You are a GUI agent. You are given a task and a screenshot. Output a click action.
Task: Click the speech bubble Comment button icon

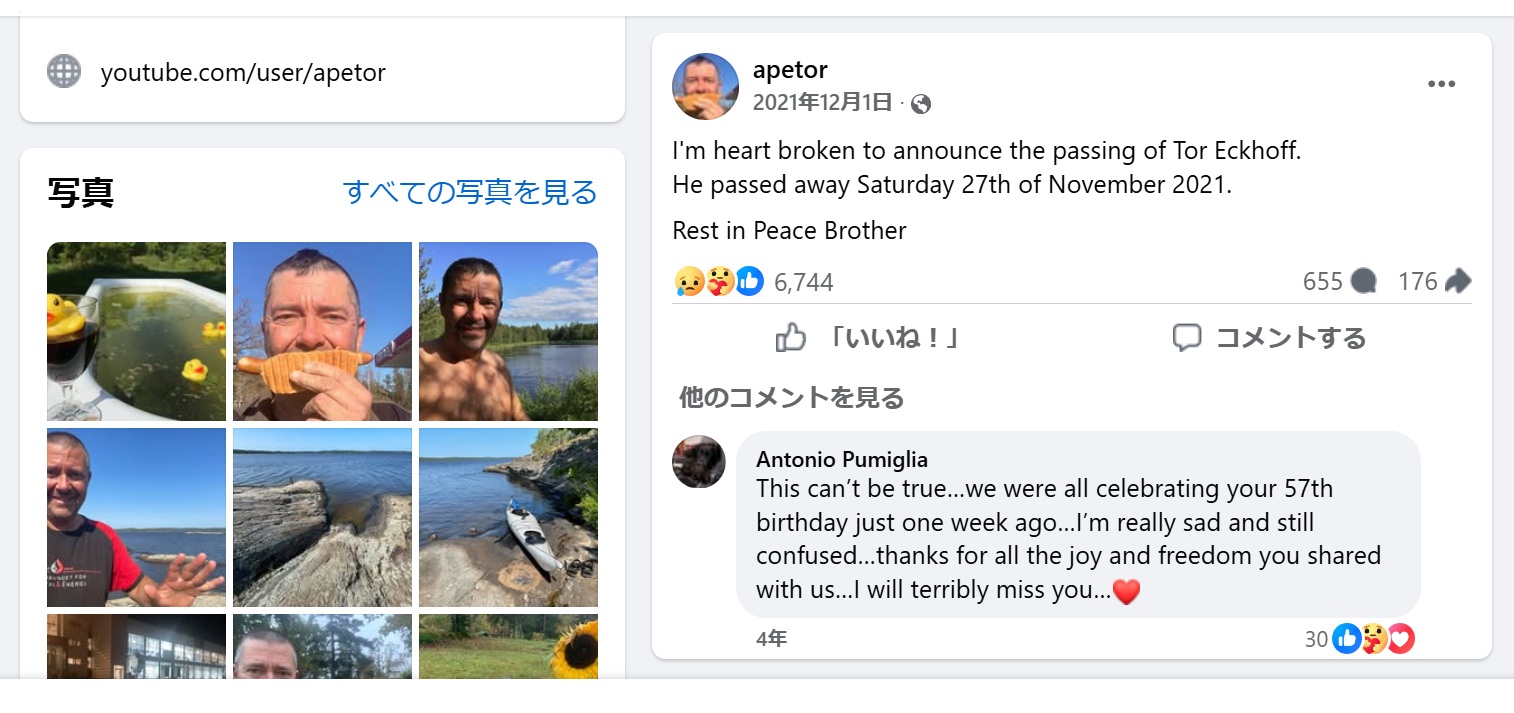pyautogui.click(x=1187, y=338)
